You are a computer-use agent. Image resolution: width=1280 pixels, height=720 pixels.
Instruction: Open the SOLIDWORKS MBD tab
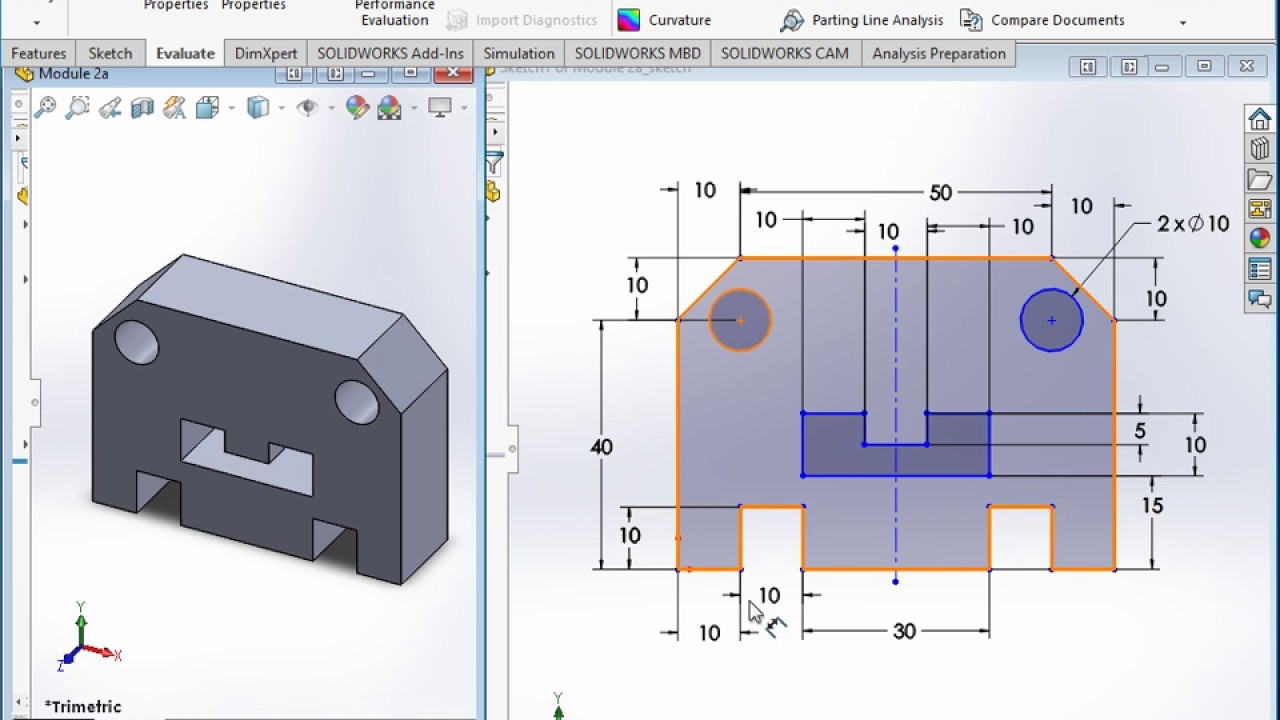click(x=638, y=53)
